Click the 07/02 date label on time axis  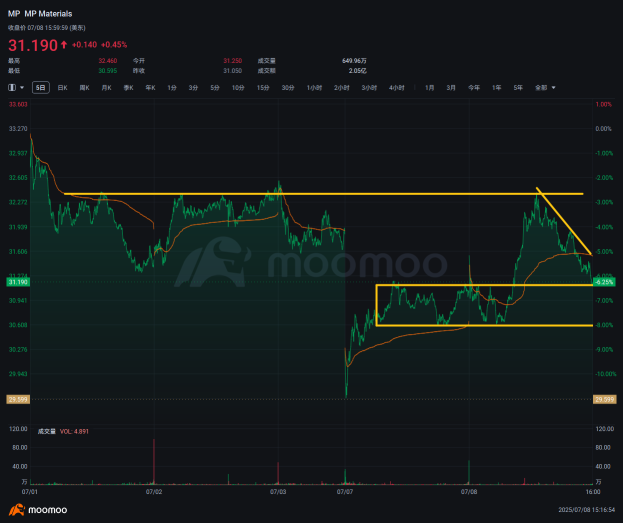(154, 492)
